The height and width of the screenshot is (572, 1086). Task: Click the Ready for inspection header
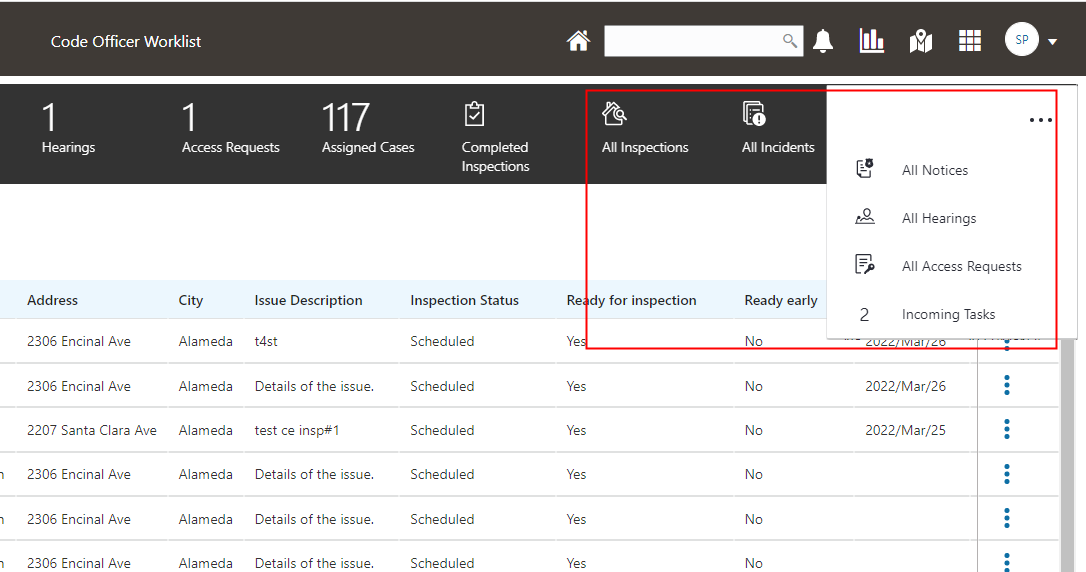pos(631,300)
